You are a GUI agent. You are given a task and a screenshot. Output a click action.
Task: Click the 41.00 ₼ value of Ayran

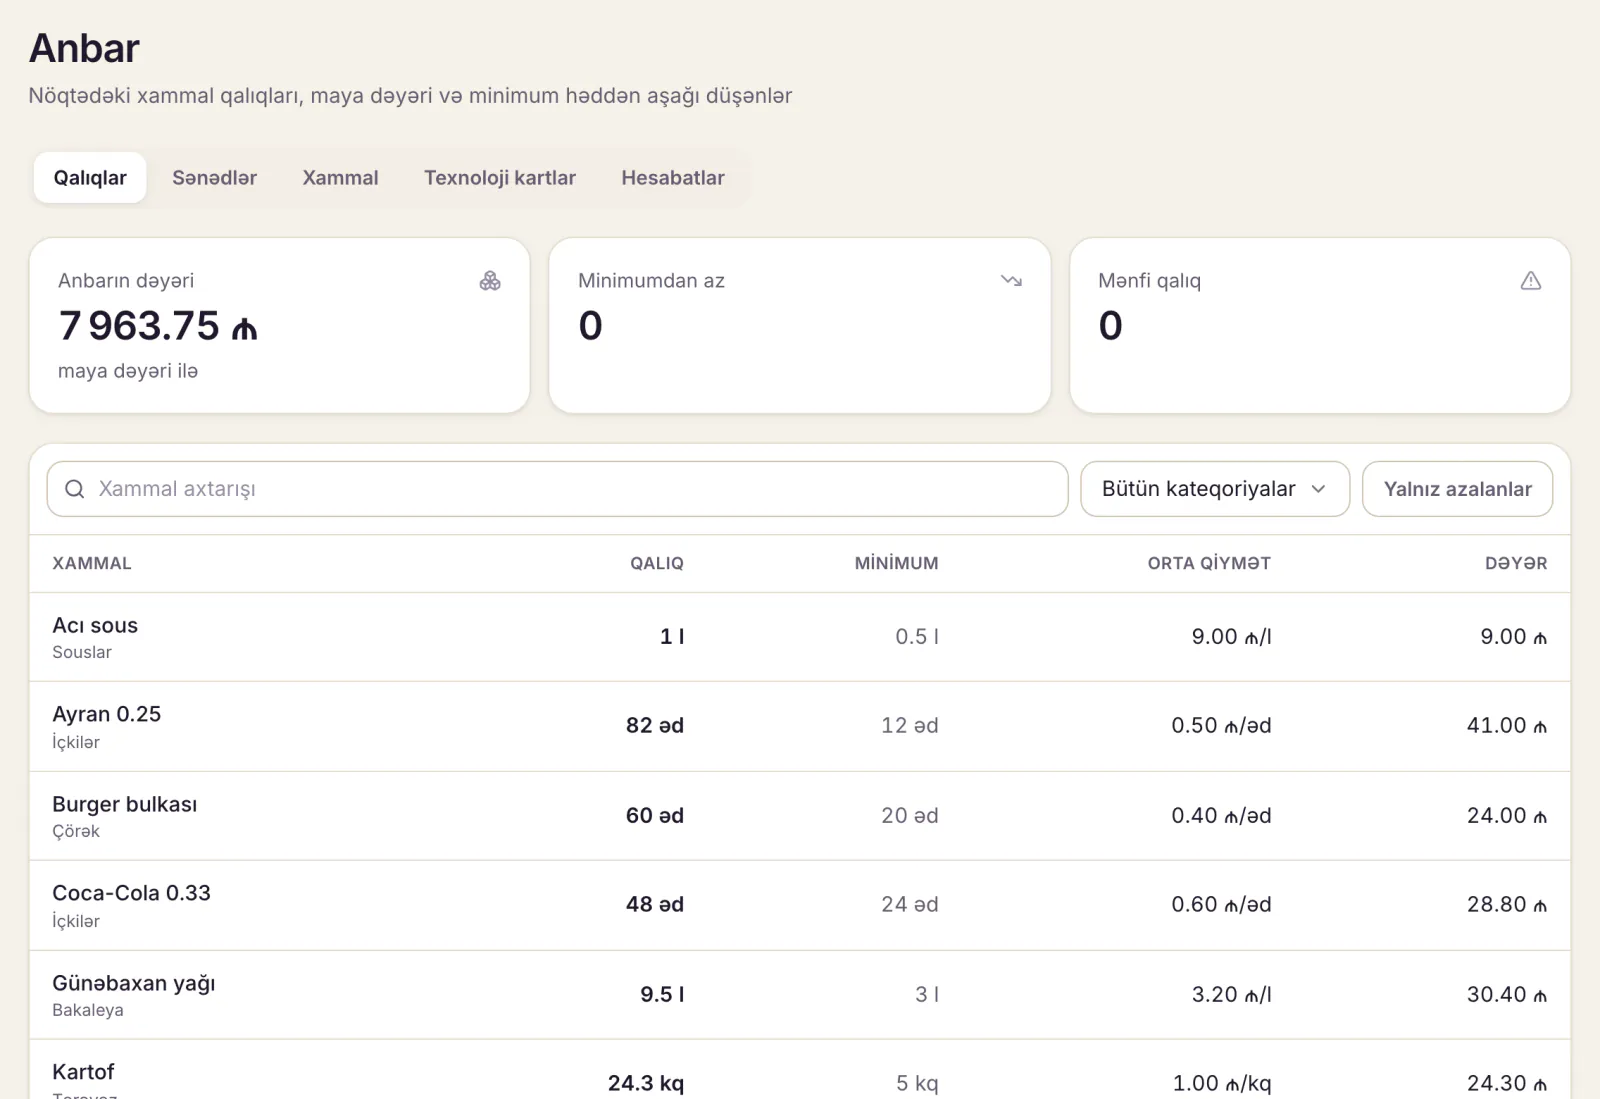coord(1507,725)
